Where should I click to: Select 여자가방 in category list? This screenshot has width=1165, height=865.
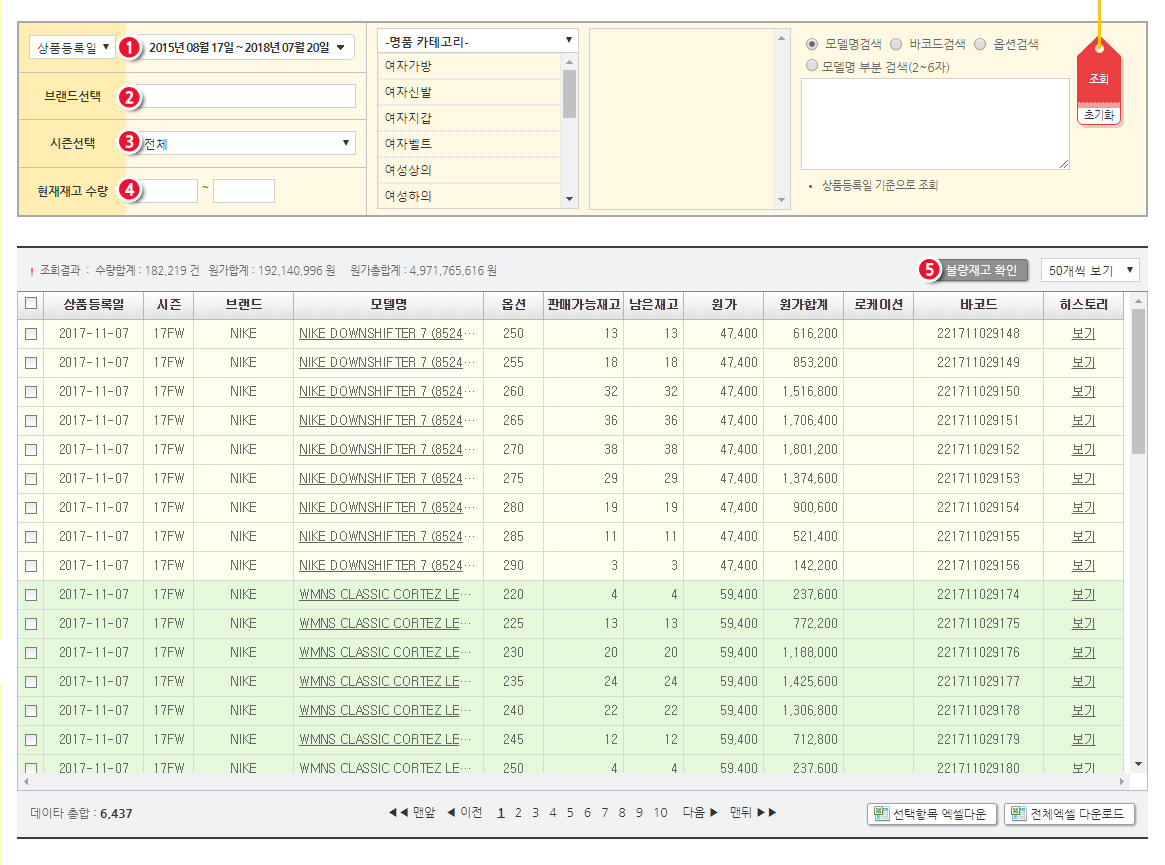coord(470,66)
